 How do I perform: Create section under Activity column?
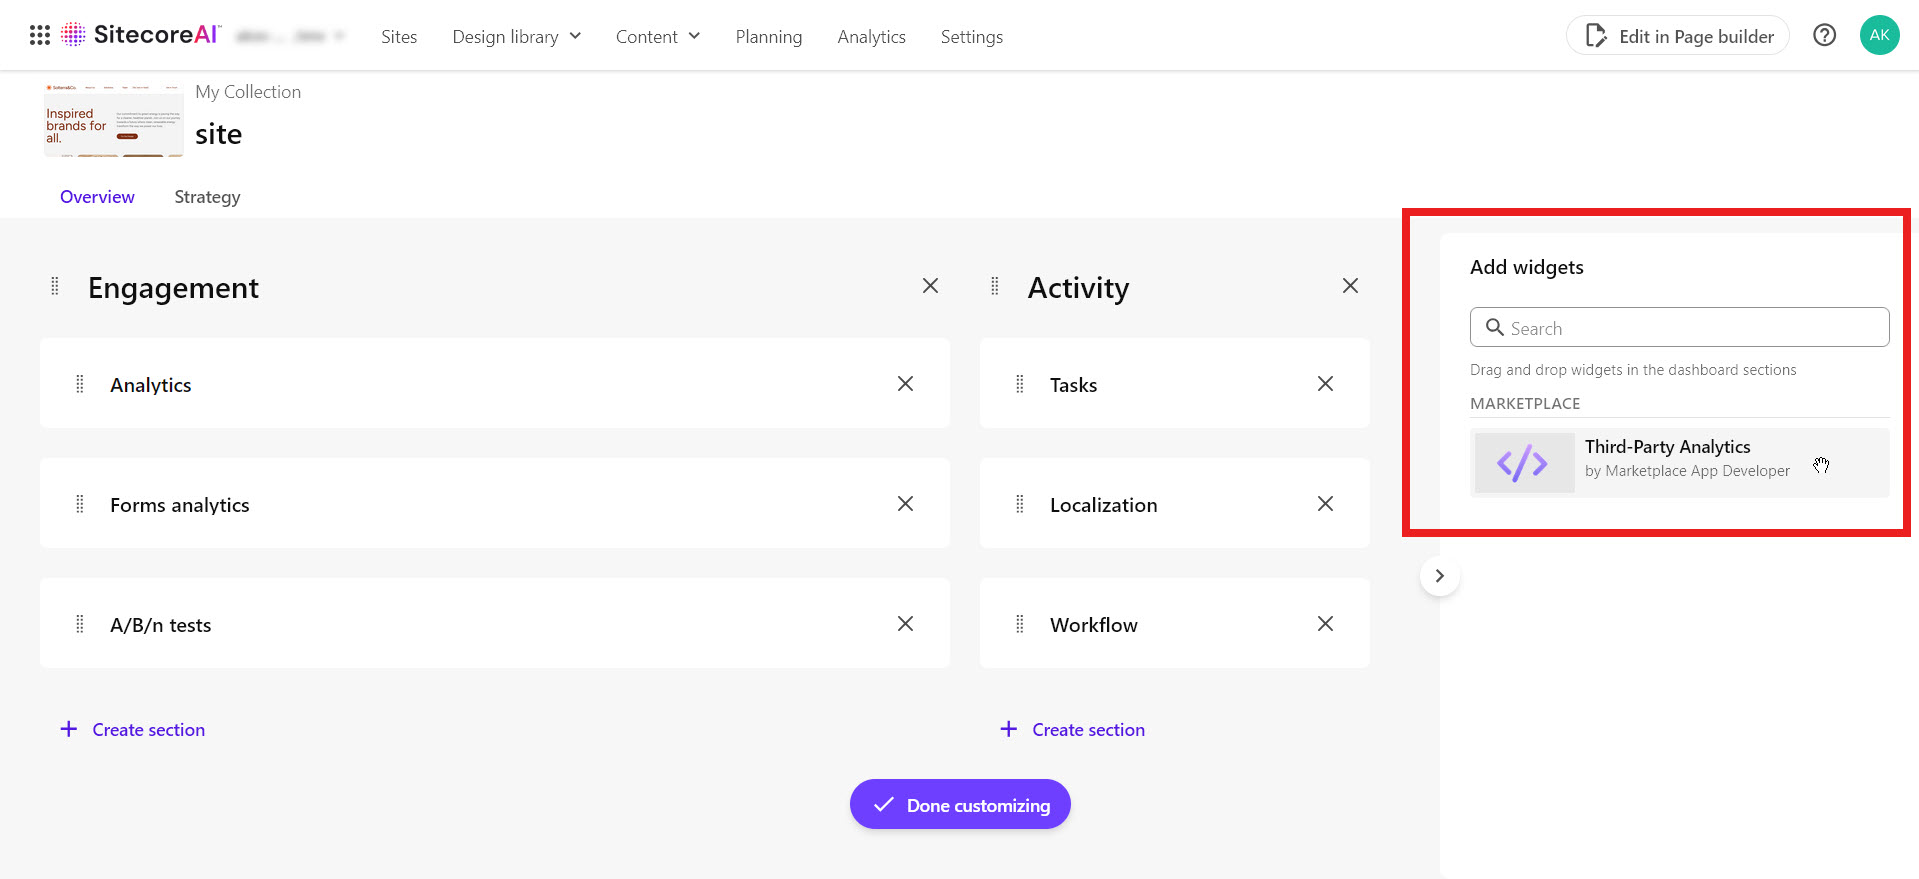pyautogui.click(x=1073, y=730)
